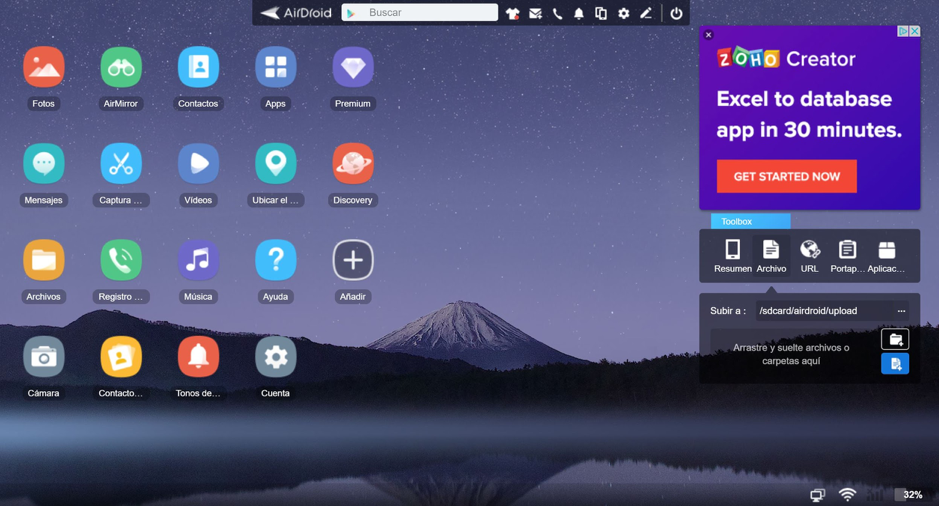Click the shirt theme icon in top bar

coord(512,13)
